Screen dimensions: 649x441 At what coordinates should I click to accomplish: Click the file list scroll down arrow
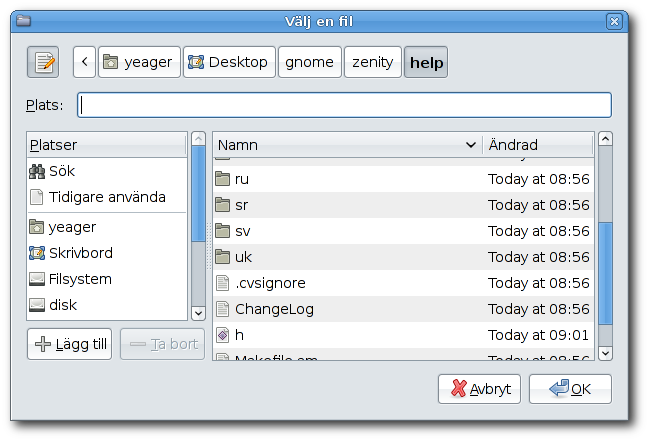click(x=605, y=352)
